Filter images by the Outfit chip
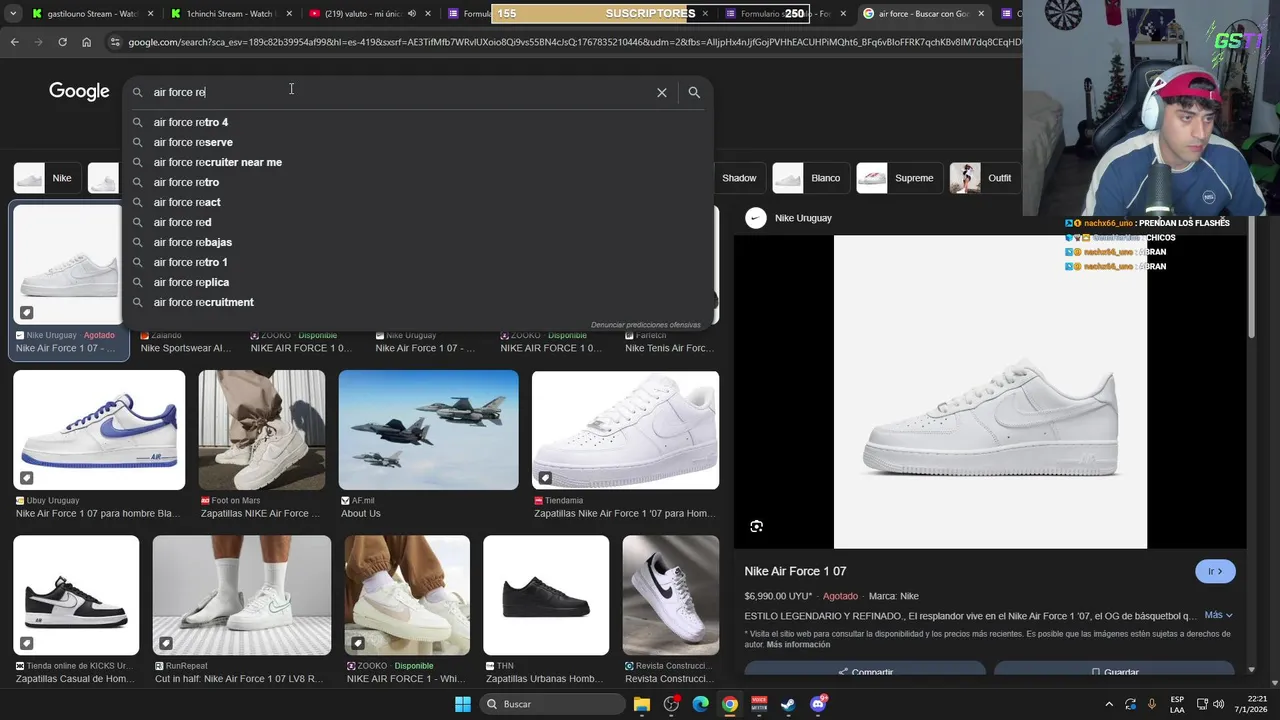The image size is (1280, 720). pos(983,178)
